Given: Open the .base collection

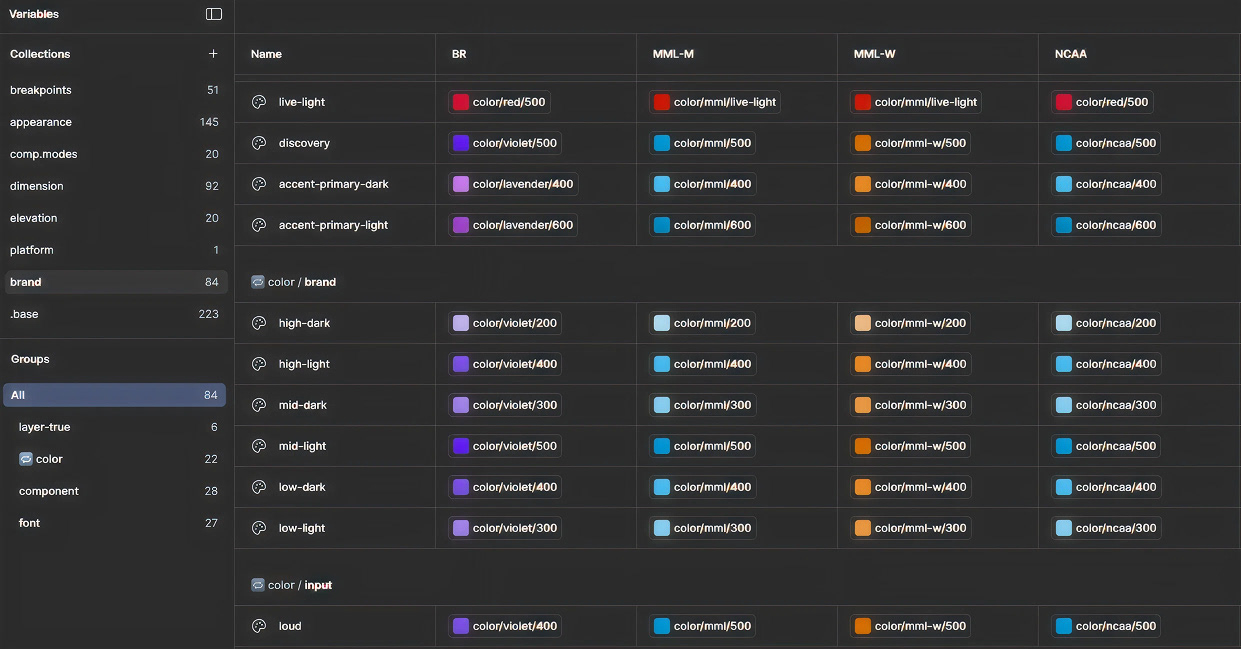Looking at the screenshot, I should (24, 314).
